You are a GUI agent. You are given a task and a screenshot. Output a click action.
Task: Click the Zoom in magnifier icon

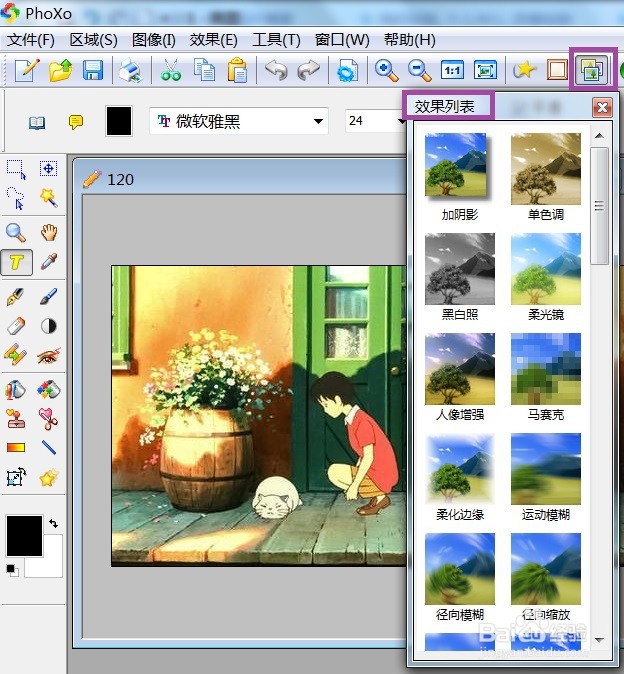[x=386, y=70]
